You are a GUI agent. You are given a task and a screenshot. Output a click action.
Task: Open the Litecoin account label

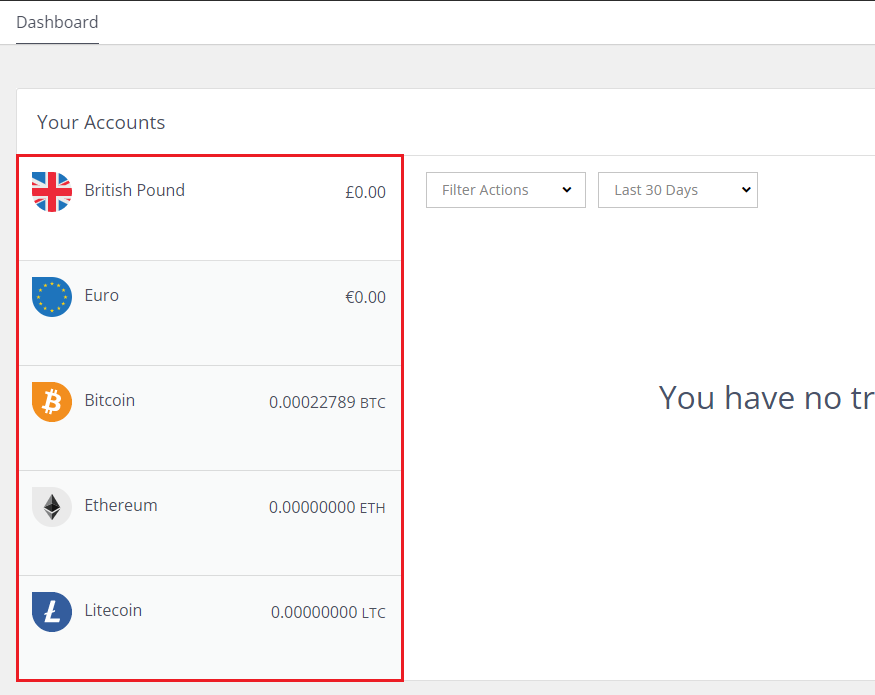point(113,610)
